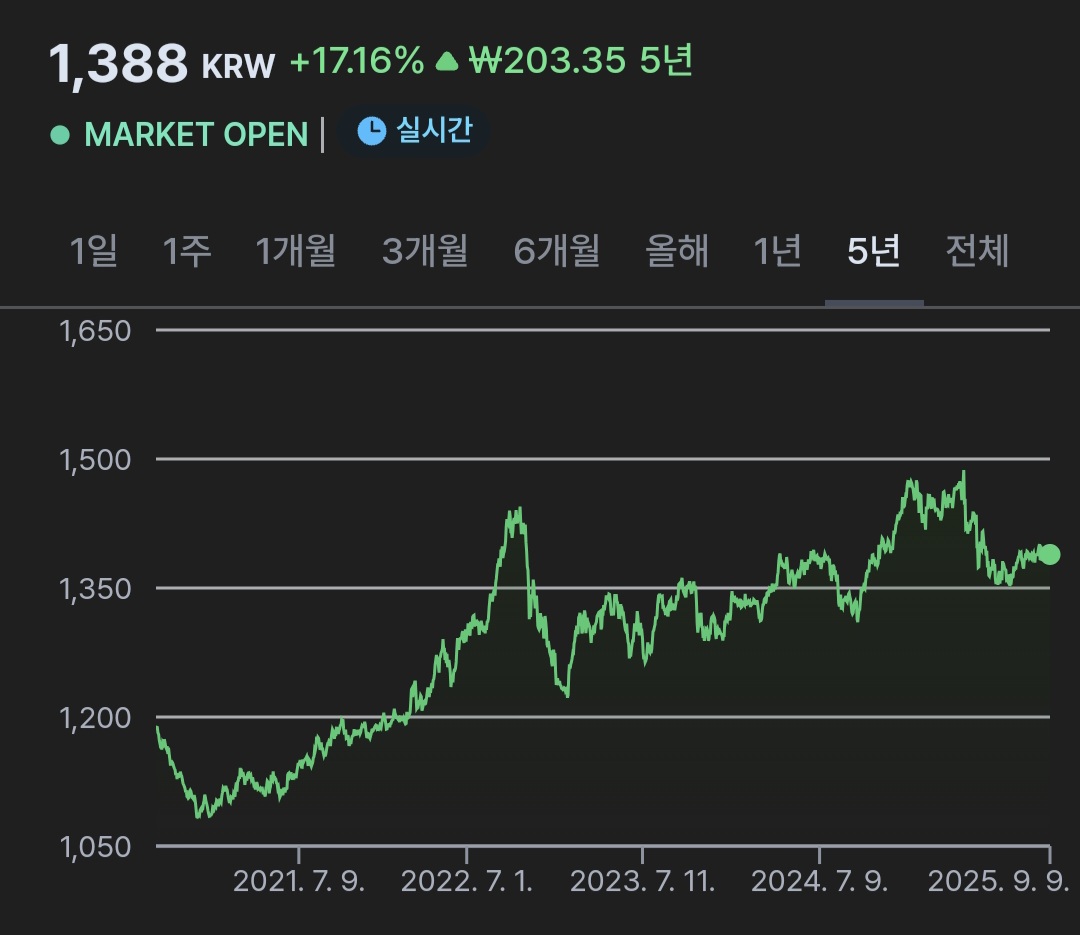1080x935 pixels.
Task: Click the green up-arrow change icon
Action: coord(446,63)
